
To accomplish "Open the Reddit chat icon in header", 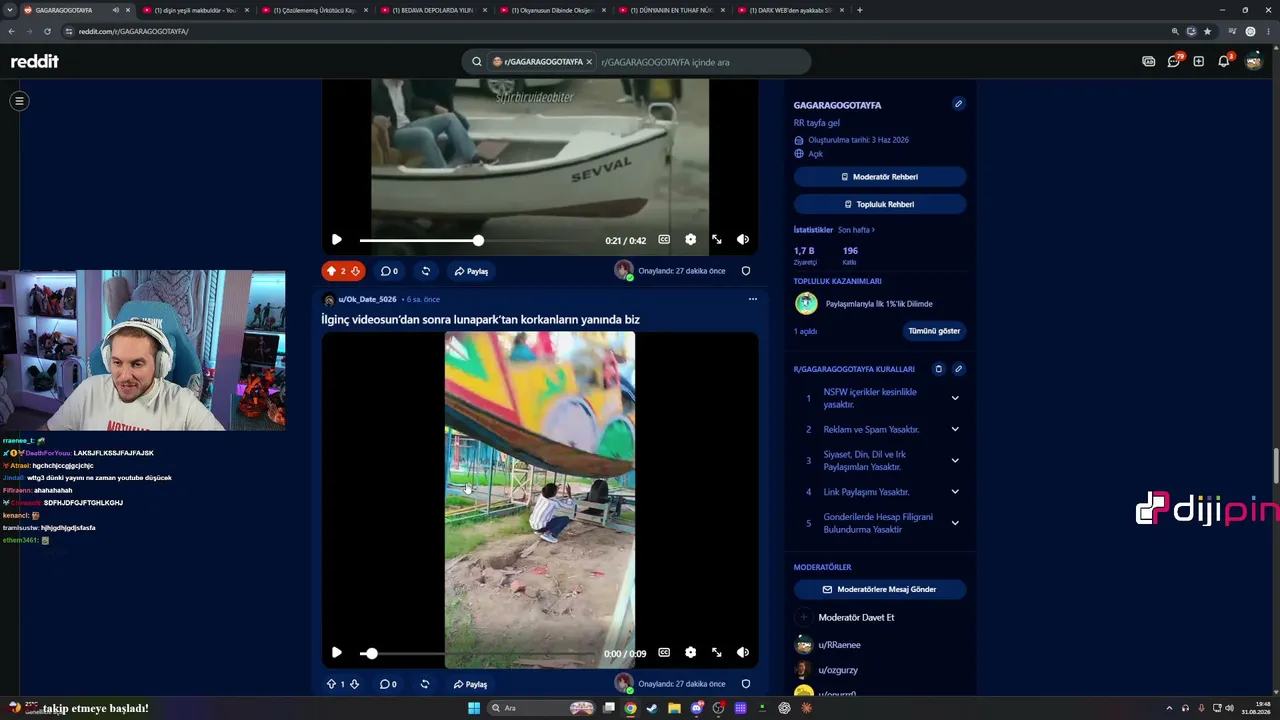I will [1174, 61].
